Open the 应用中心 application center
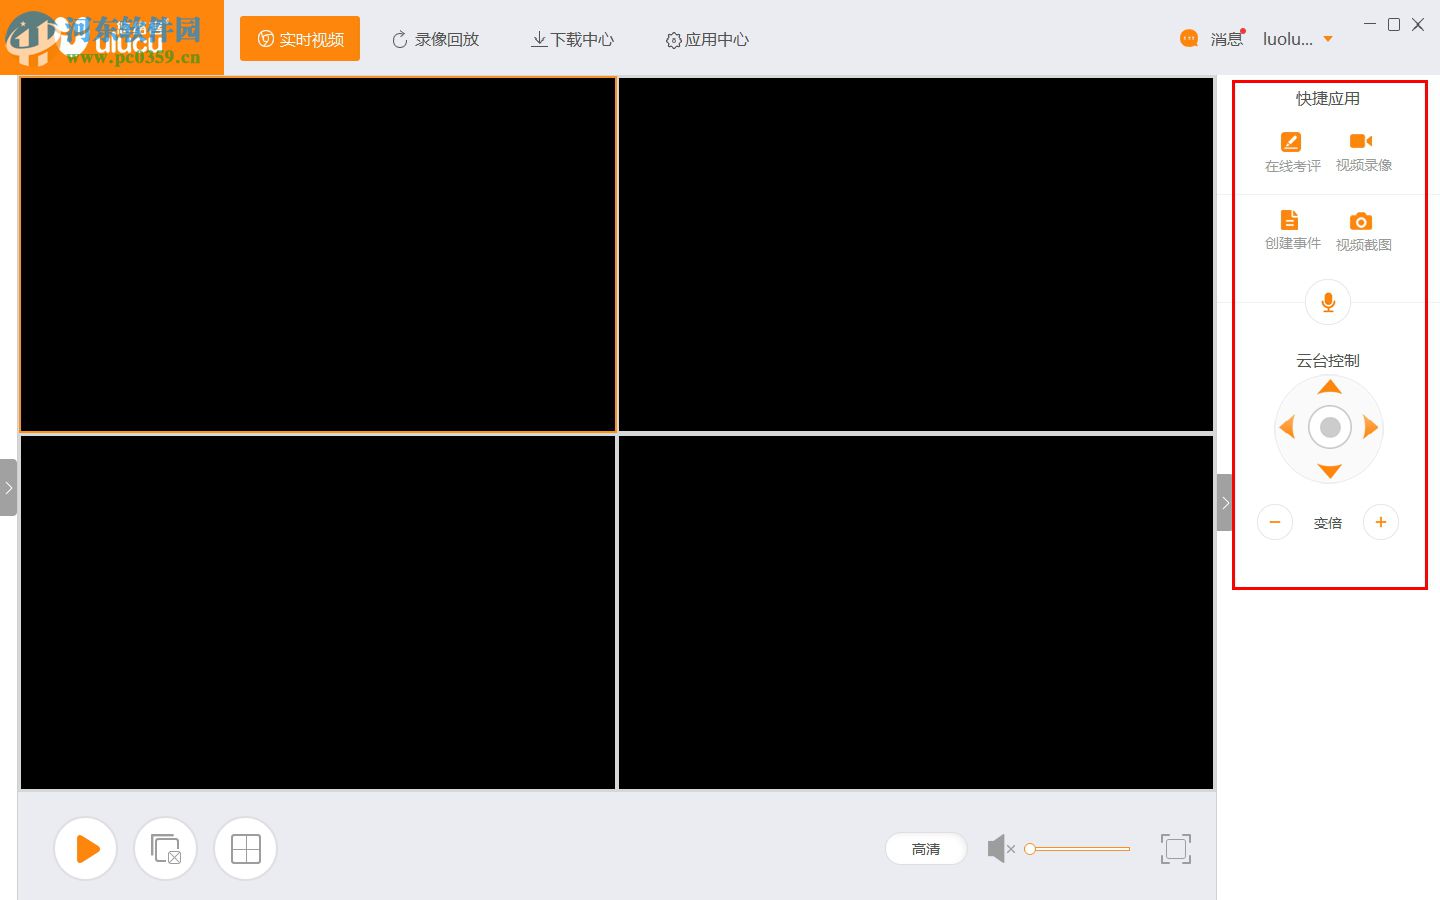This screenshot has height=900, width=1440. tap(707, 39)
